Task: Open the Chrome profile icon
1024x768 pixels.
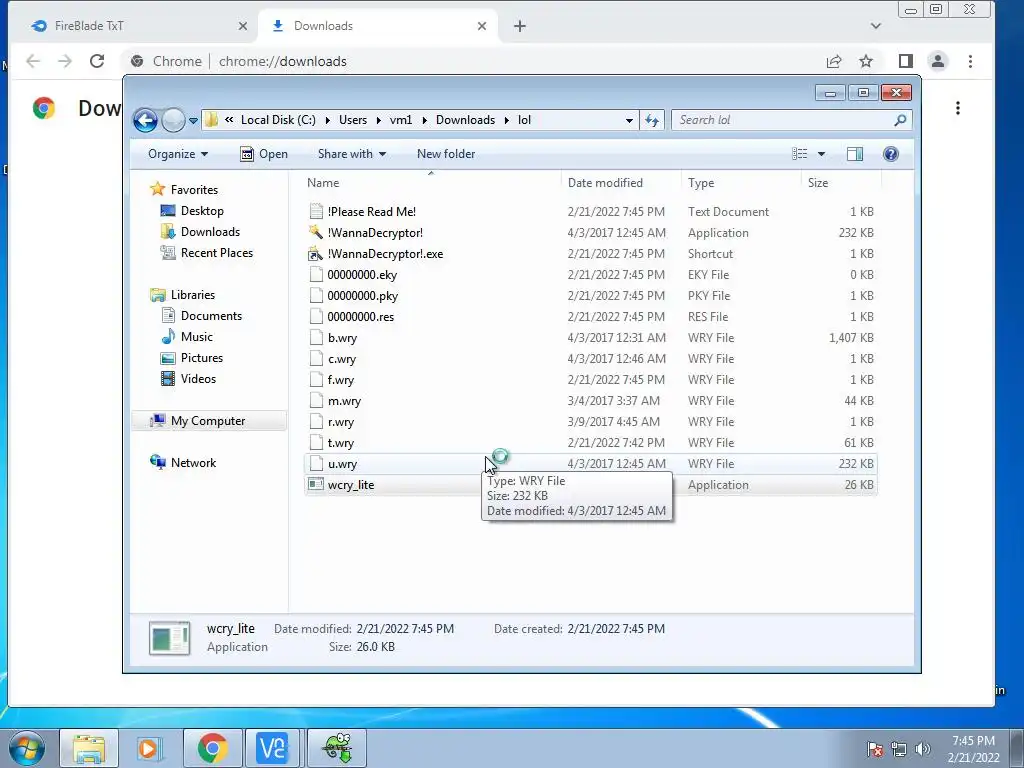Action: click(x=938, y=61)
